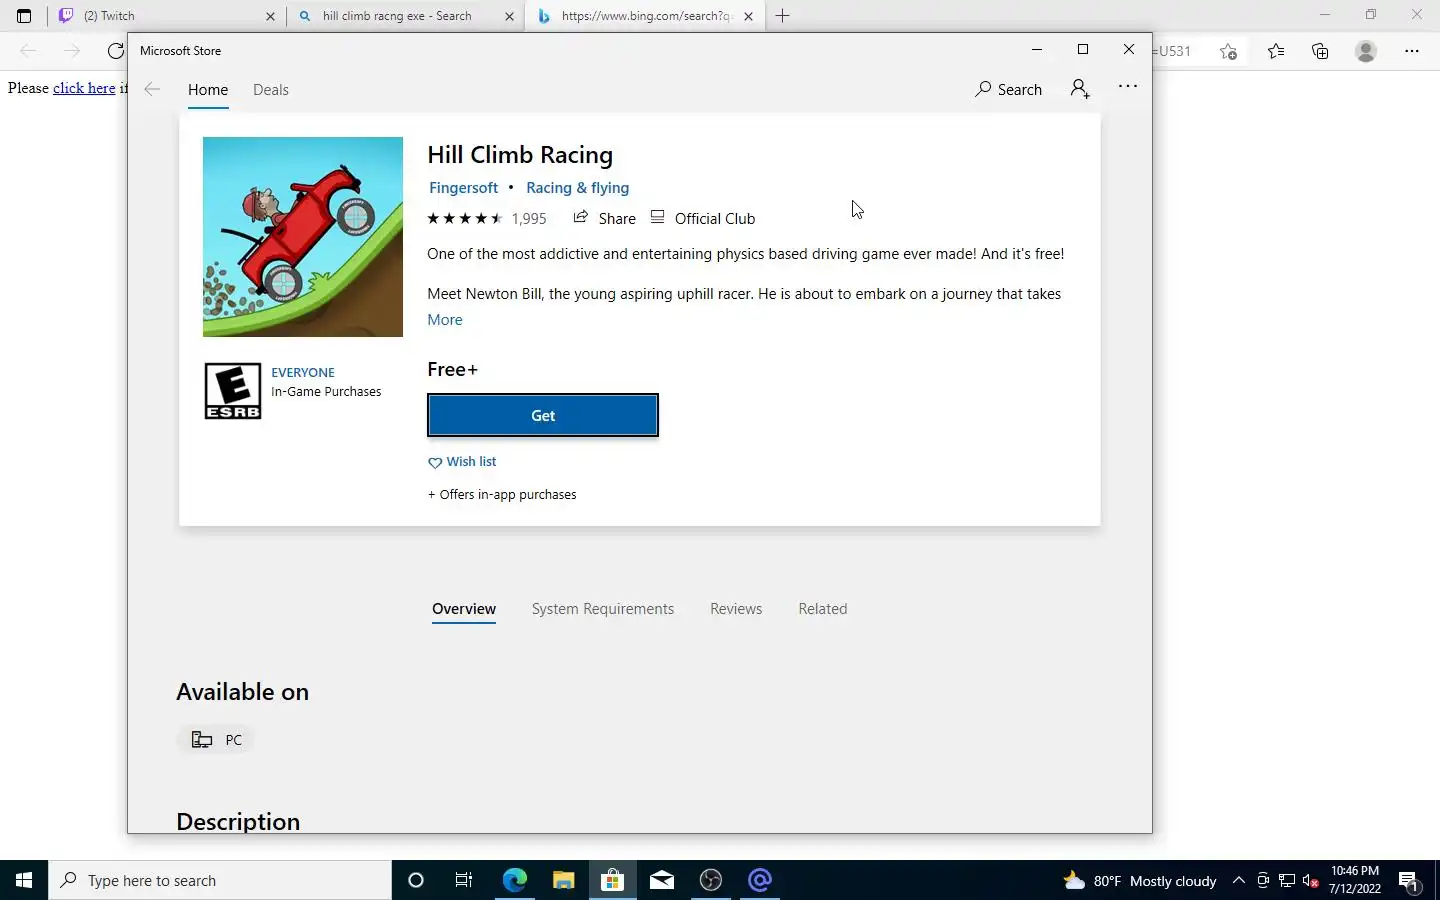Open Microsoft Edge from taskbar

tap(514, 880)
